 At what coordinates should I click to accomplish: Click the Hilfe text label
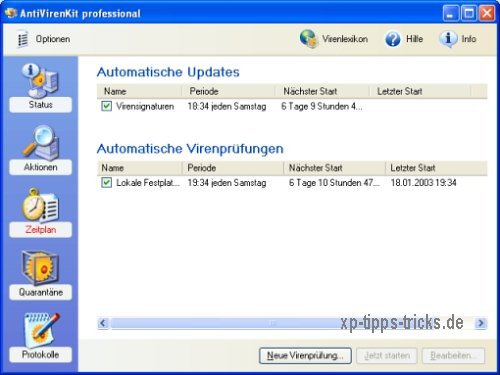[414, 39]
